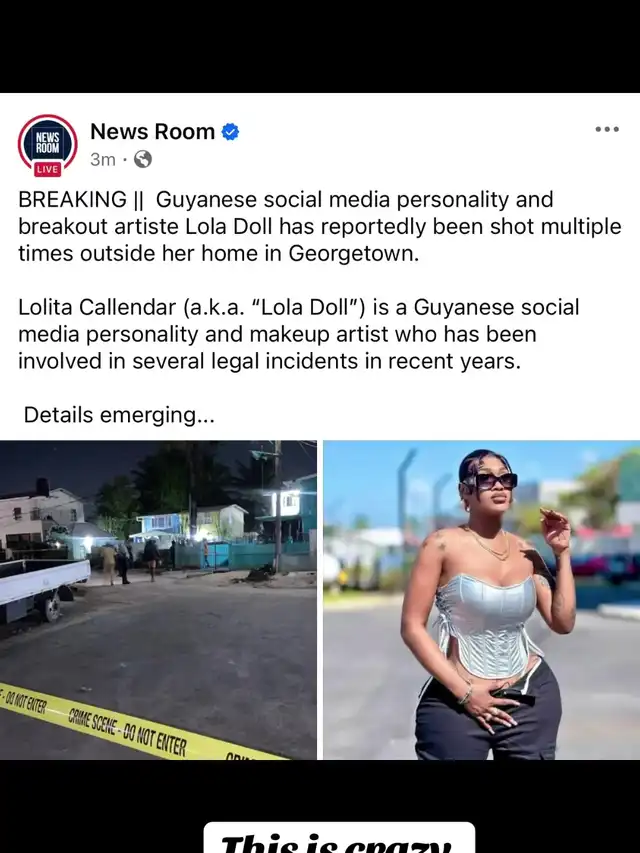Open the three-dot post options menu
The width and height of the screenshot is (640, 853).
click(607, 129)
